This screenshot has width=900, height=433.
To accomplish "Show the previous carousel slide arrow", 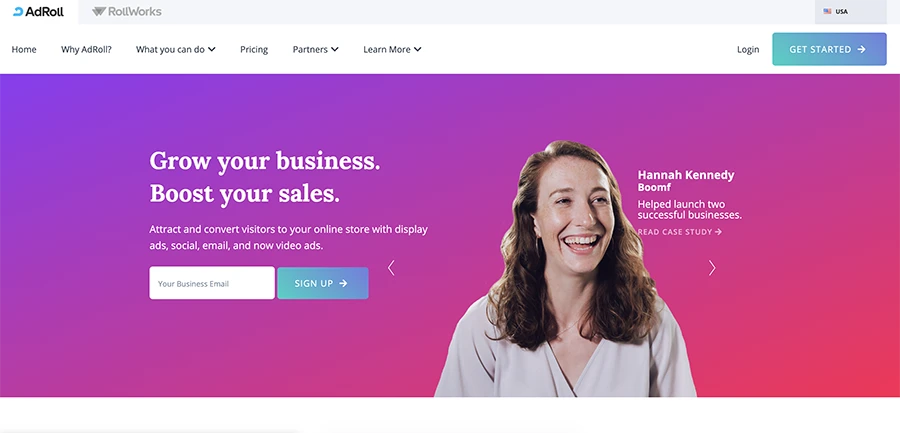I will coord(391,268).
